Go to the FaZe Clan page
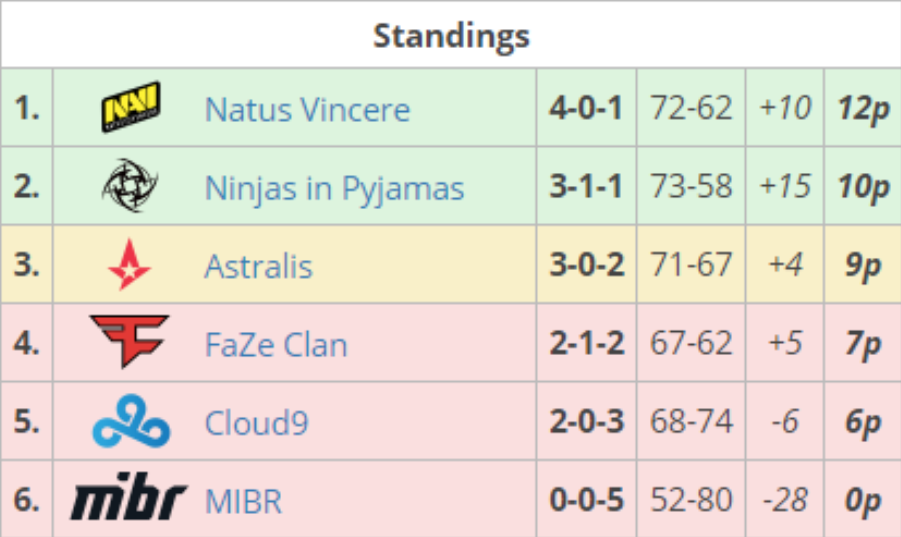901x537 pixels. [276, 345]
